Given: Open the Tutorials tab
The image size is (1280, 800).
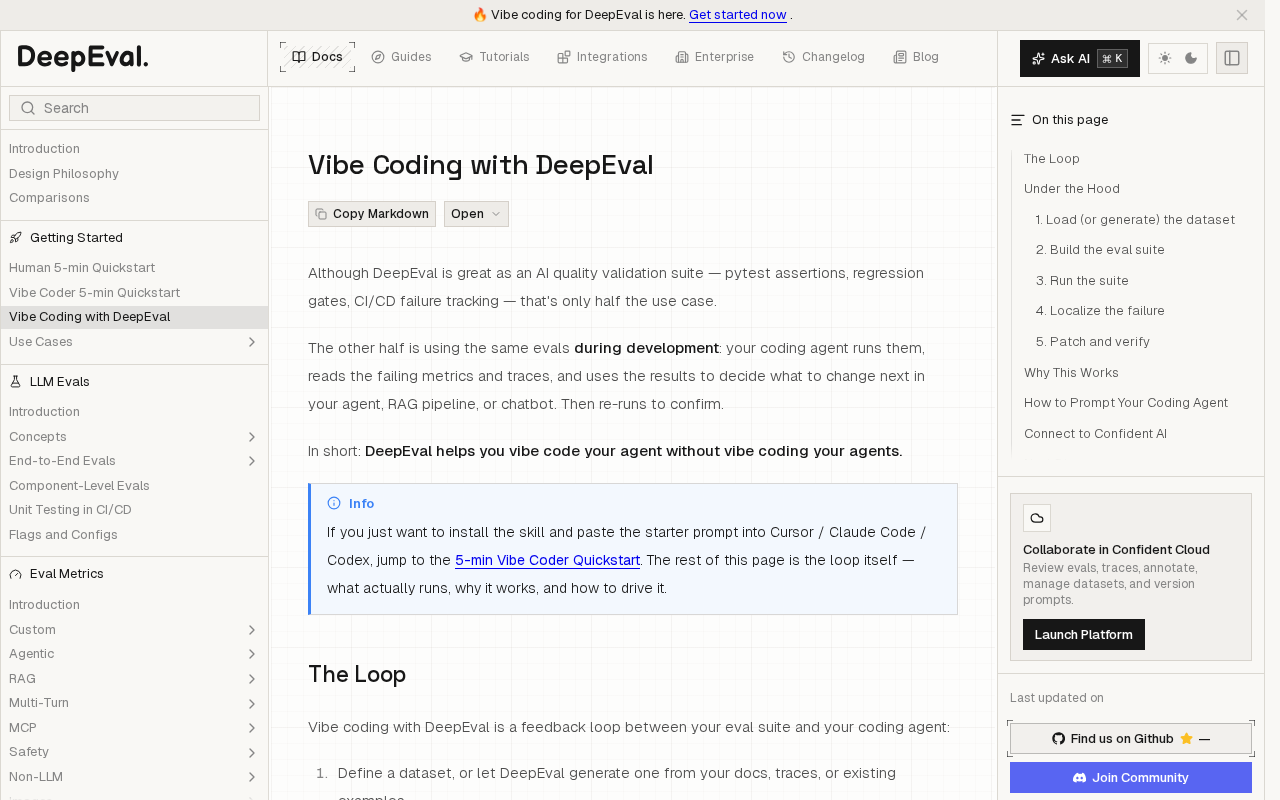Looking at the screenshot, I should pyautogui.click(x=494, y=57).
